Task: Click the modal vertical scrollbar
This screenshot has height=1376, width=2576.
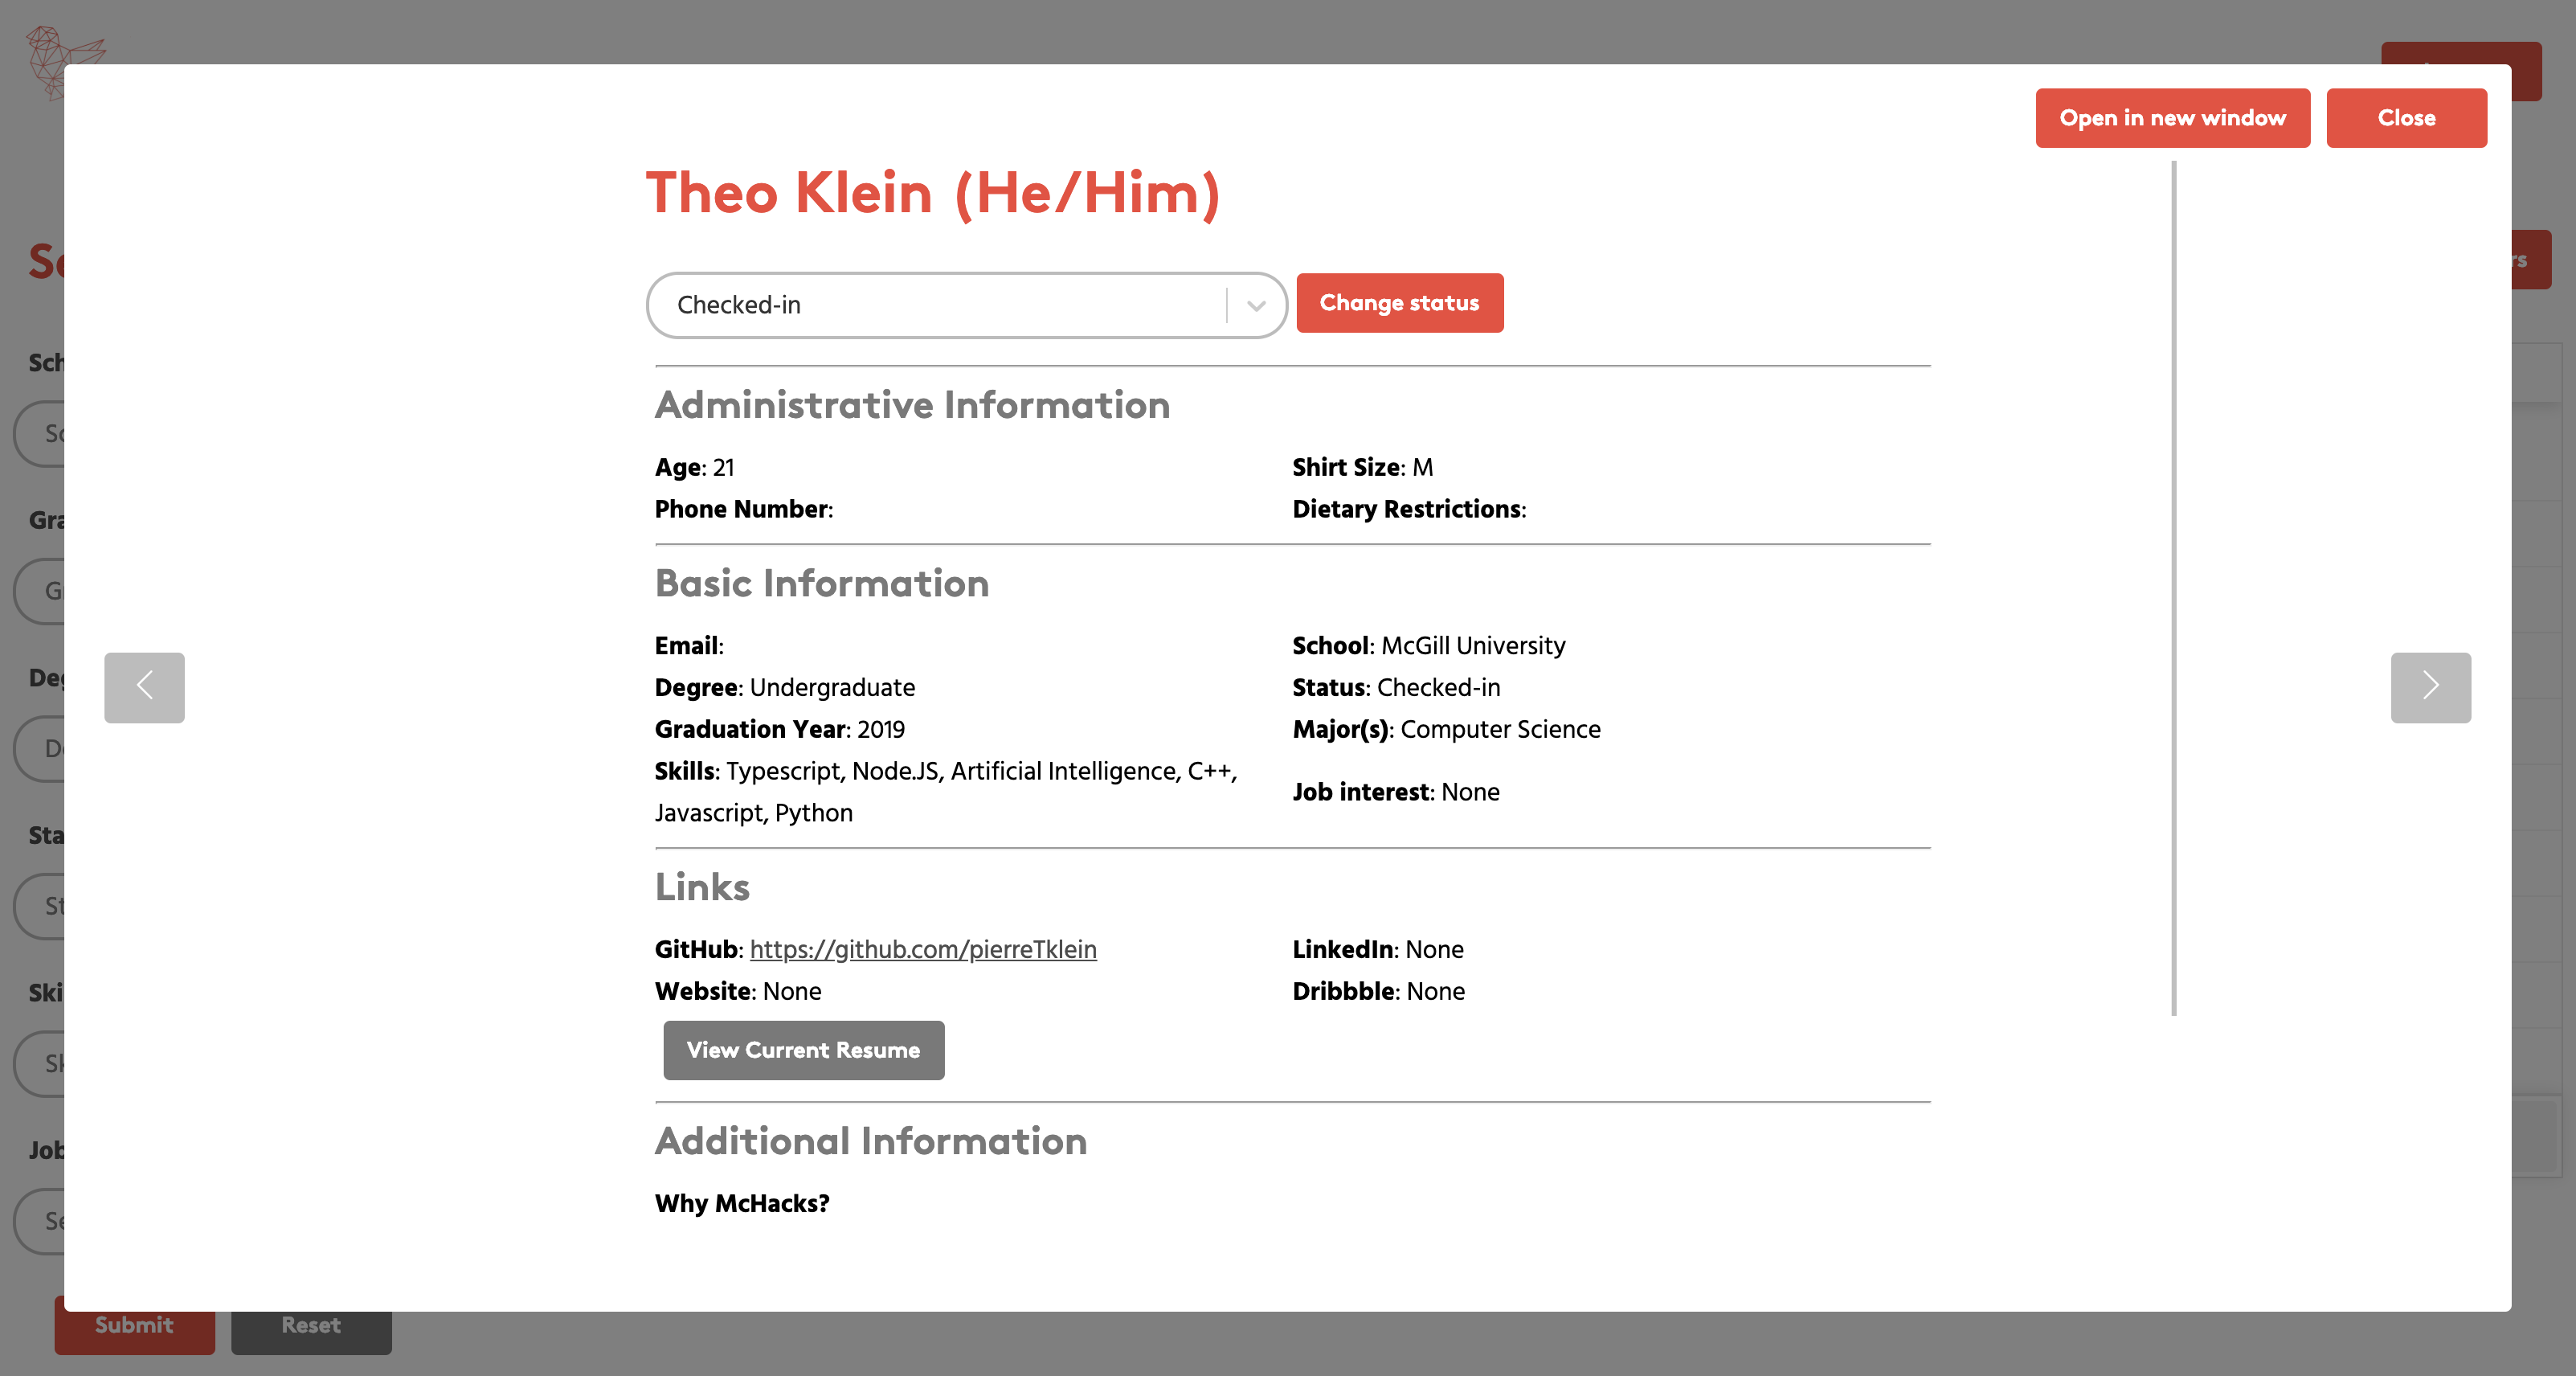Action: [x=2173, y=588]
